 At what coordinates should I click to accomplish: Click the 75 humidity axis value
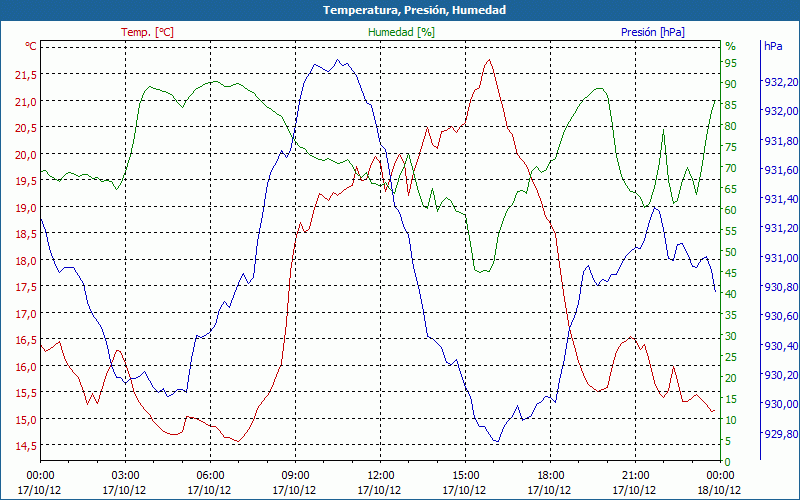[731, 147]
